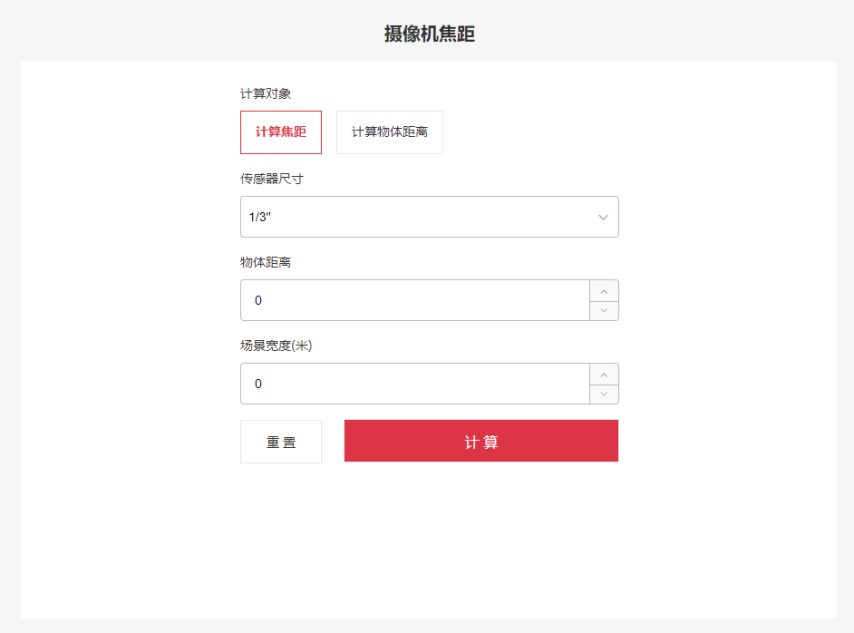The width and height of the screenshot is (854, 633).
Task: Click the 计算对象 label
Action: 265,94
